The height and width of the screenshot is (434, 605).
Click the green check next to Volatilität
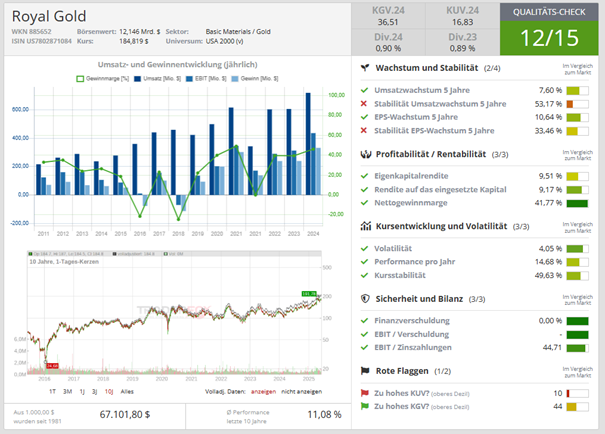coord(364,248)
